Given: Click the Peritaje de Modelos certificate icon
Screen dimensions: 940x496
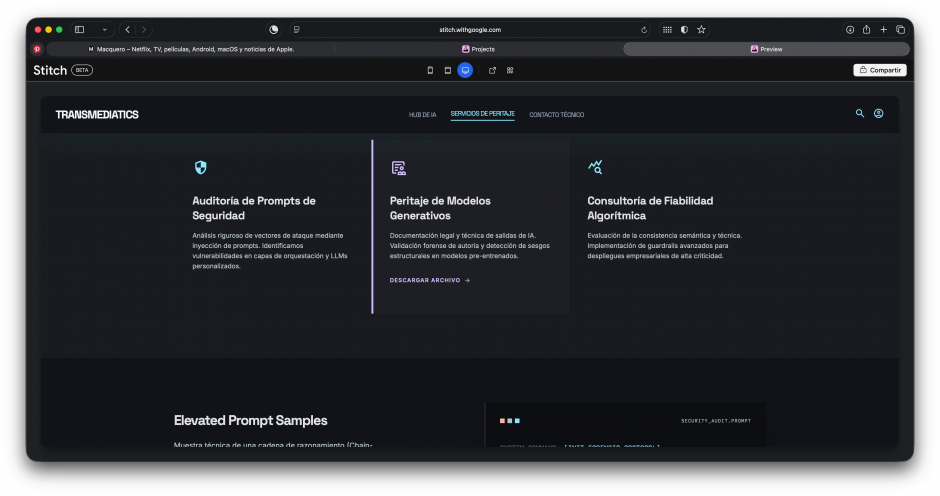Looking at the screenshot, I should pos(398,168).
